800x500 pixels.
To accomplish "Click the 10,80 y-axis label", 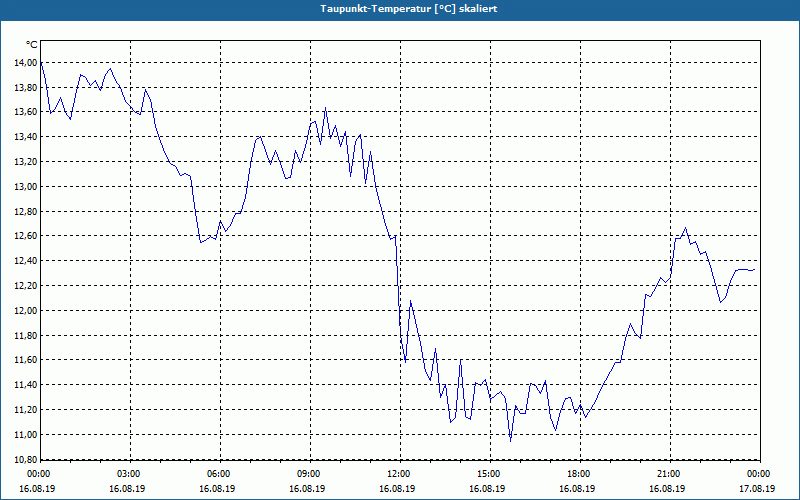I will [26, 459].
